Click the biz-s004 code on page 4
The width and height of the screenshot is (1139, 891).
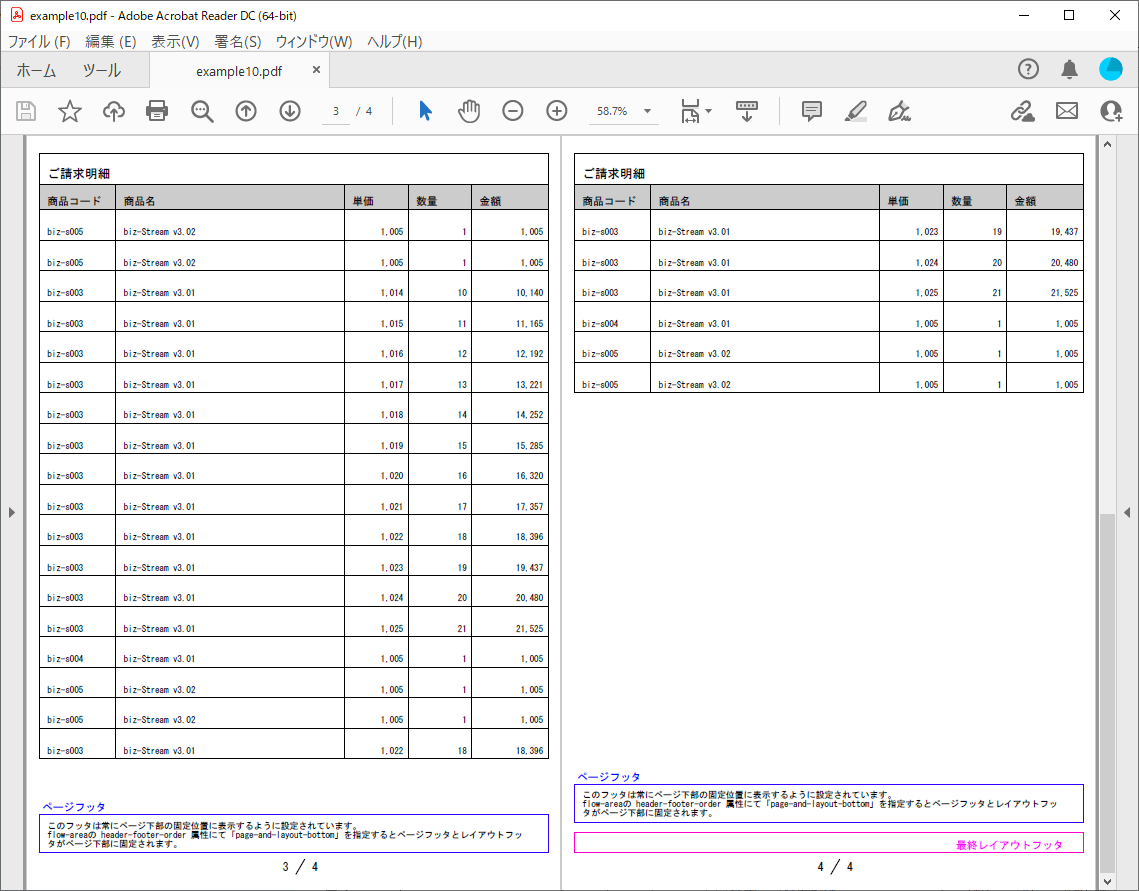pos(600,323)
